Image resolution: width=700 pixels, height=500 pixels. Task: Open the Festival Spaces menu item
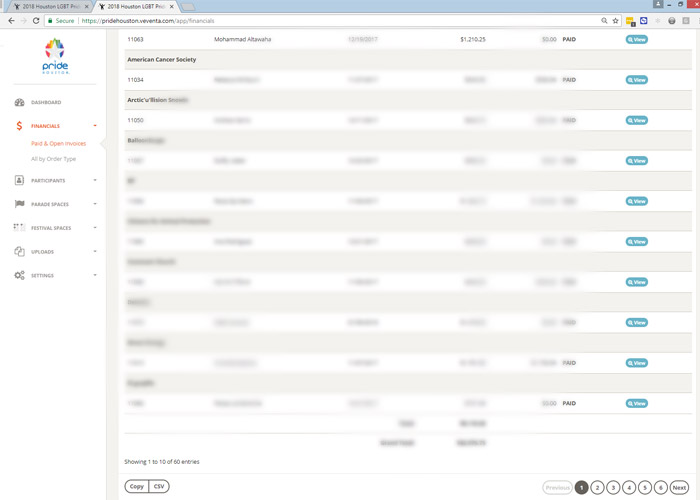tap(51, 228)
